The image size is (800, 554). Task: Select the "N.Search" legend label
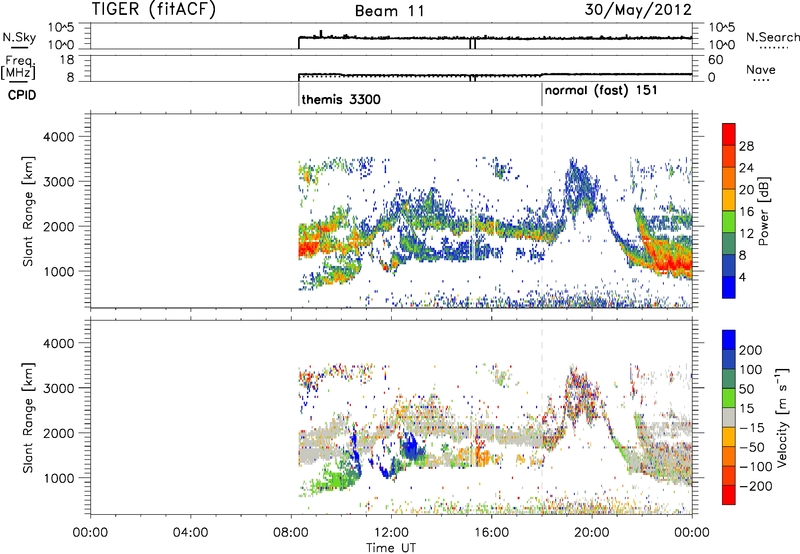772,37
